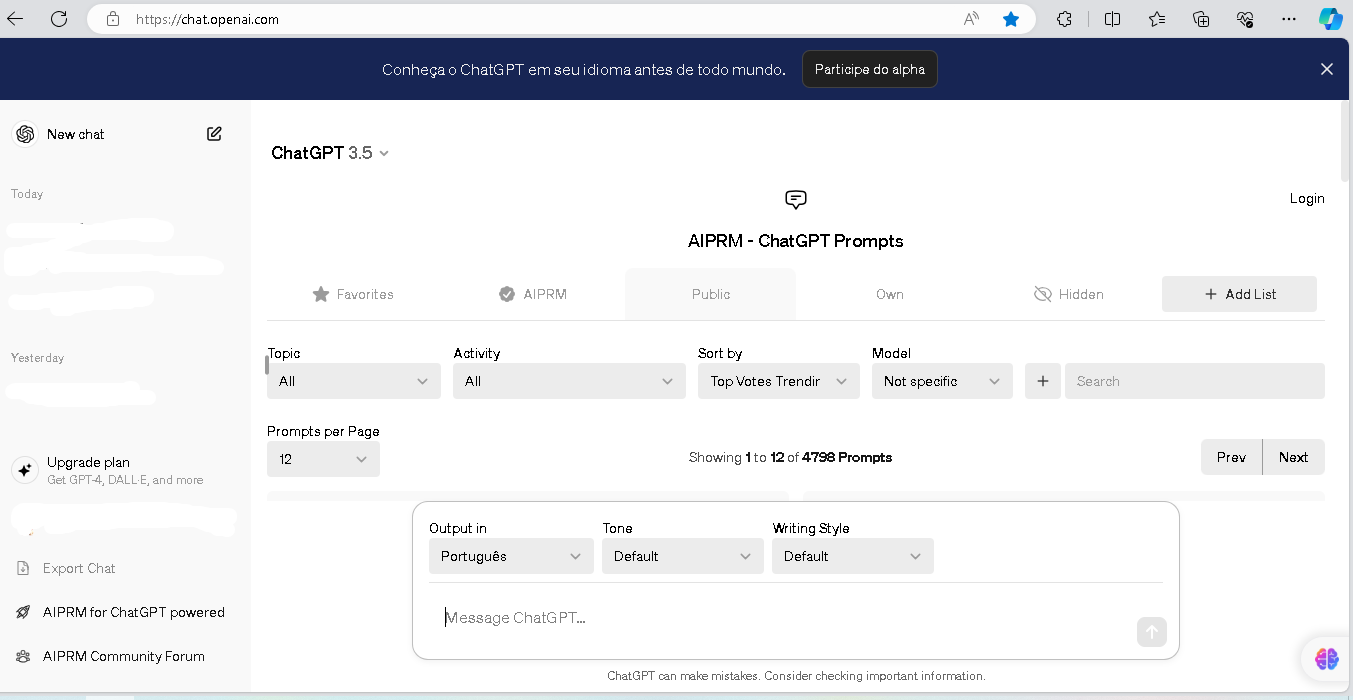Click Export Chat in sidebar

pos(79,568)
